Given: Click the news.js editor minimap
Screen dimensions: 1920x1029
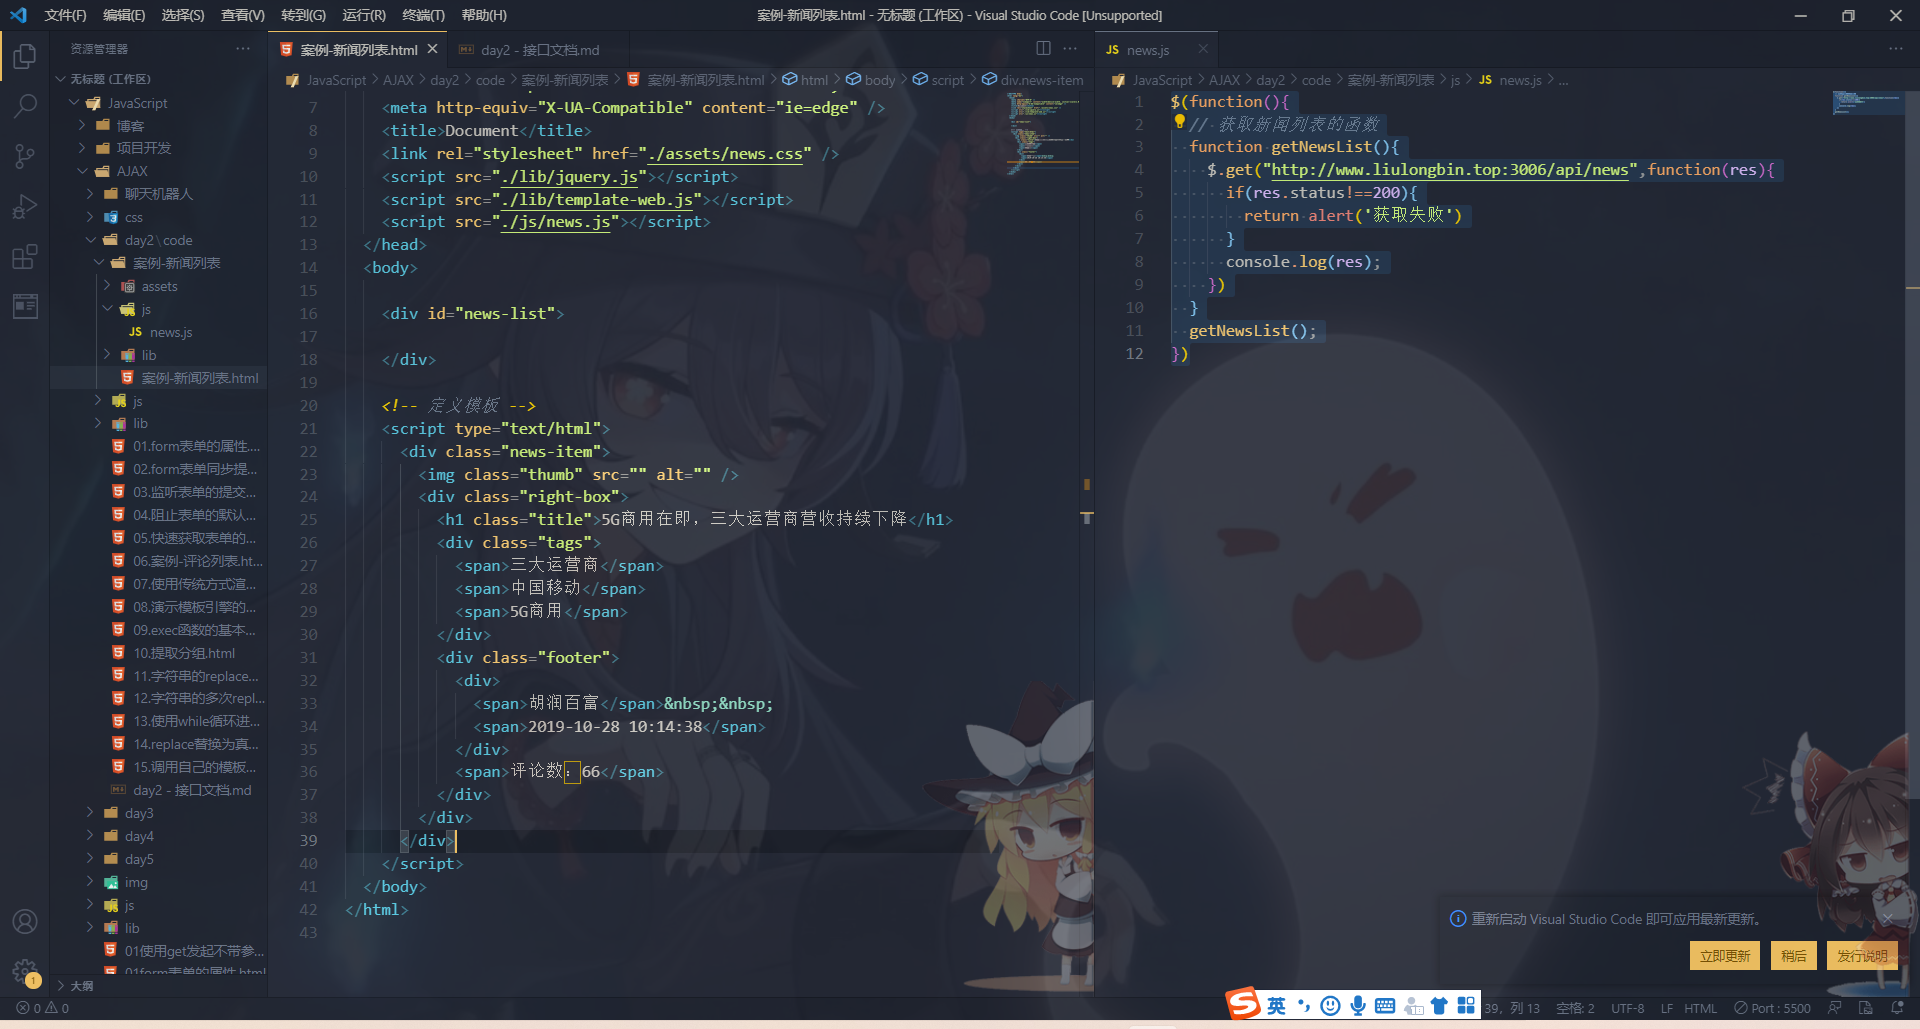Looking at the screenshot, I should click(1867, 103).
